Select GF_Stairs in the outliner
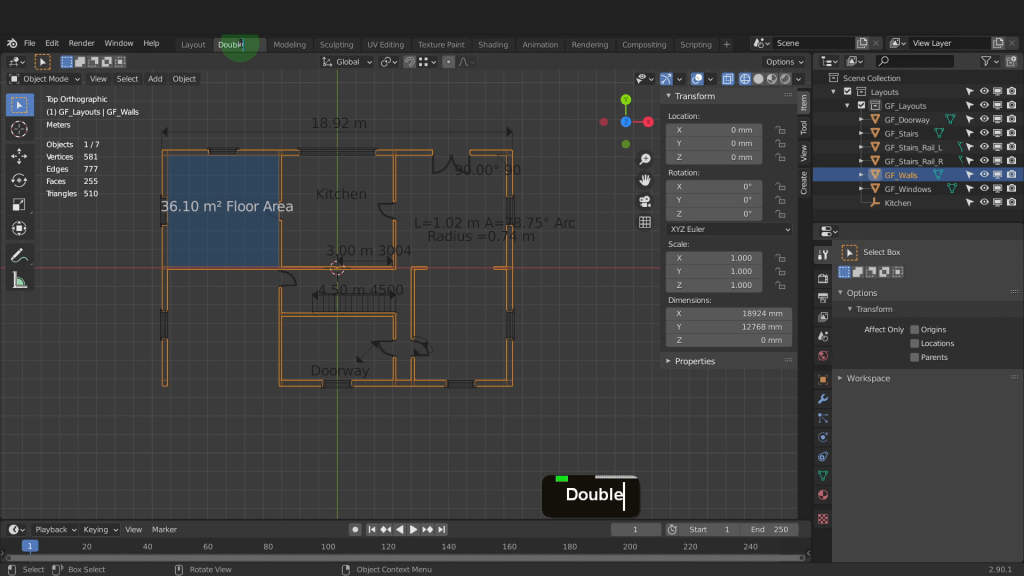1024x576 pixels. (x=901, y=133)
